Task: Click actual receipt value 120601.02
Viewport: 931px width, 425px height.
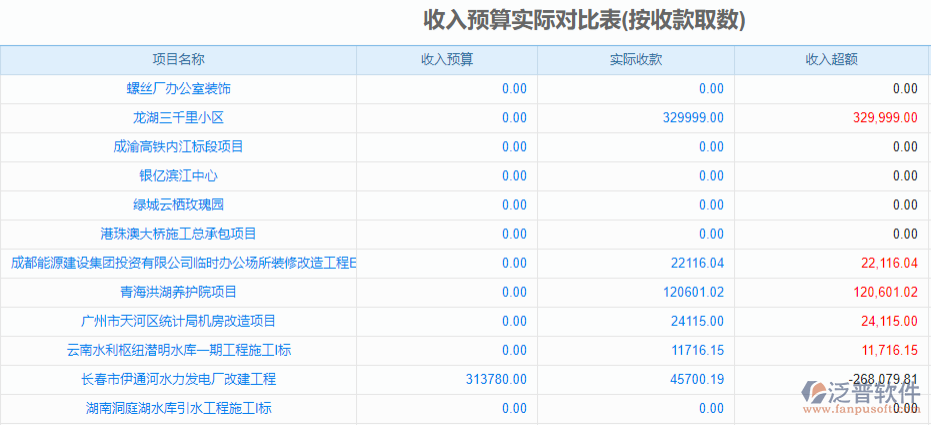Action: pyautogui.click(x=693, y=292)
